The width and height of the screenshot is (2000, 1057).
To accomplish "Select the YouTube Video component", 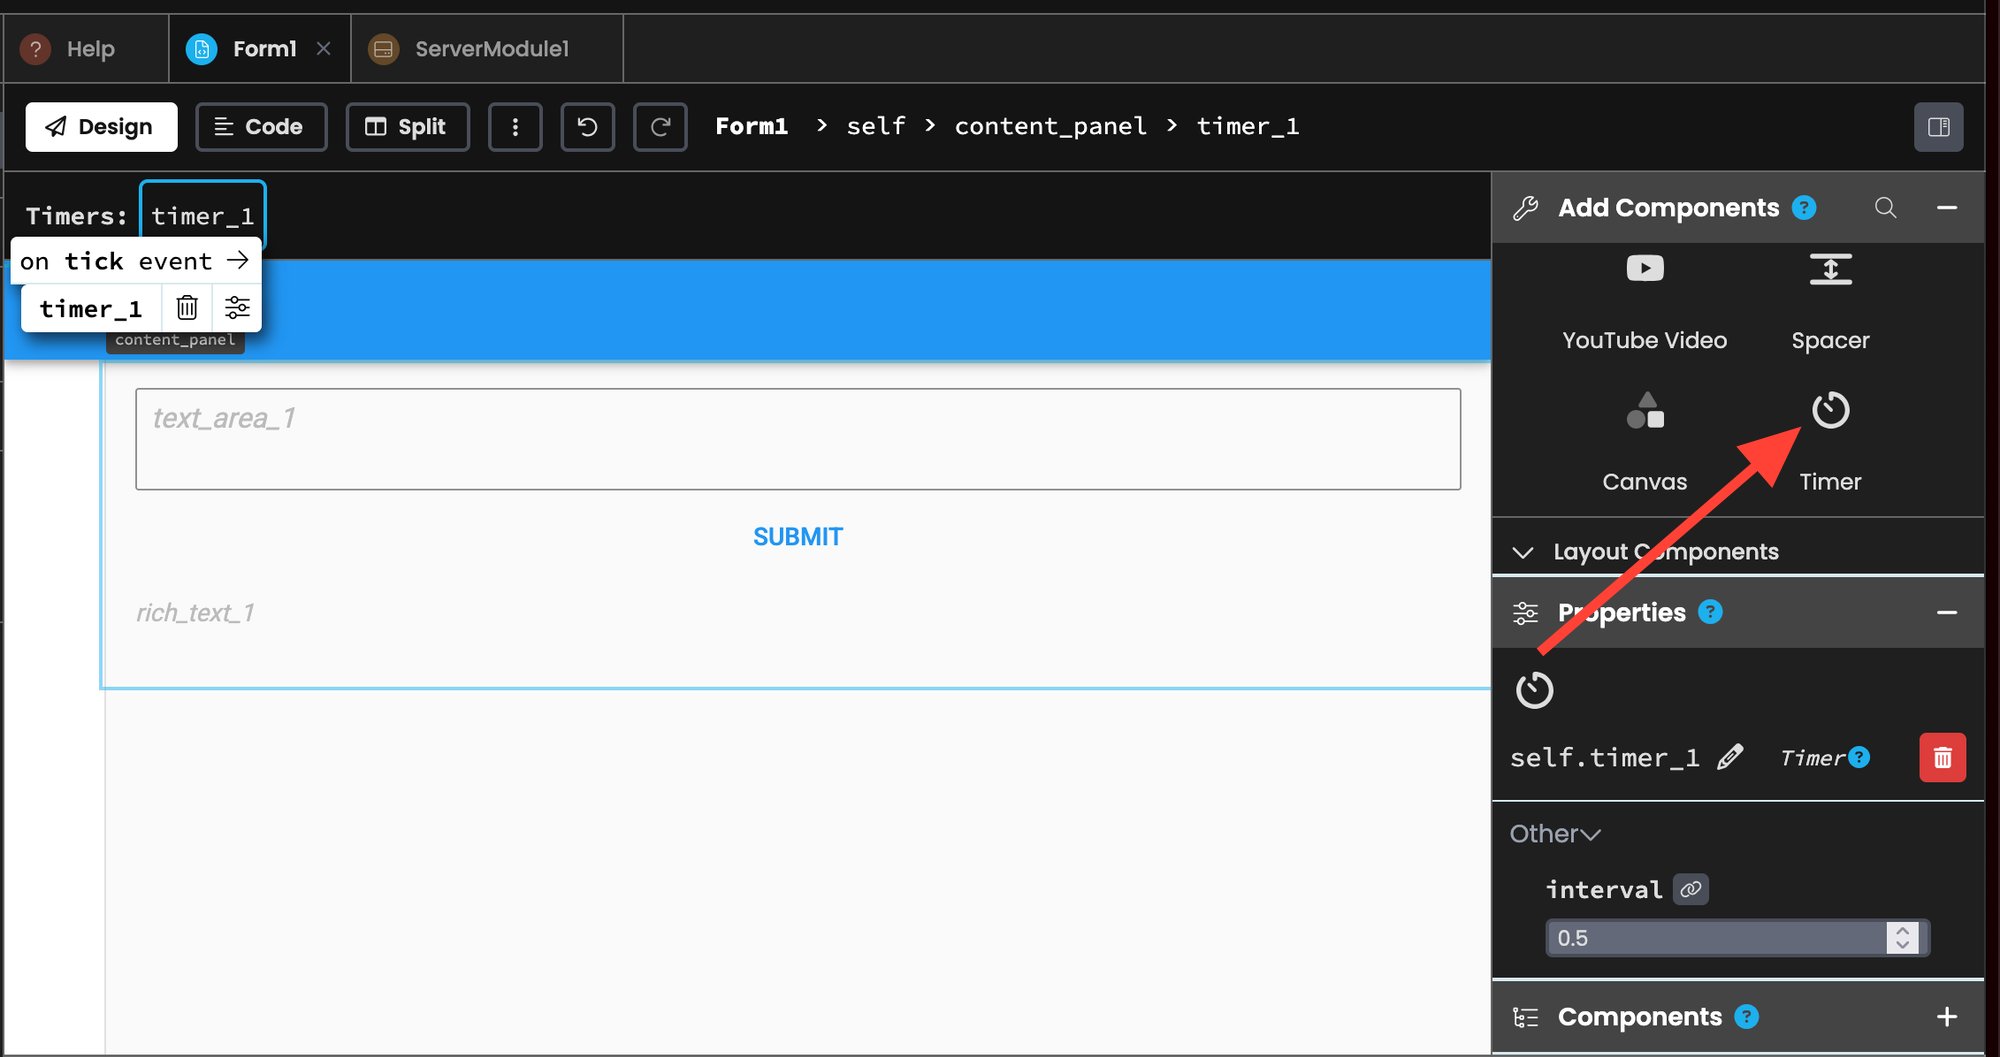I will click(x=1644, y=269).
